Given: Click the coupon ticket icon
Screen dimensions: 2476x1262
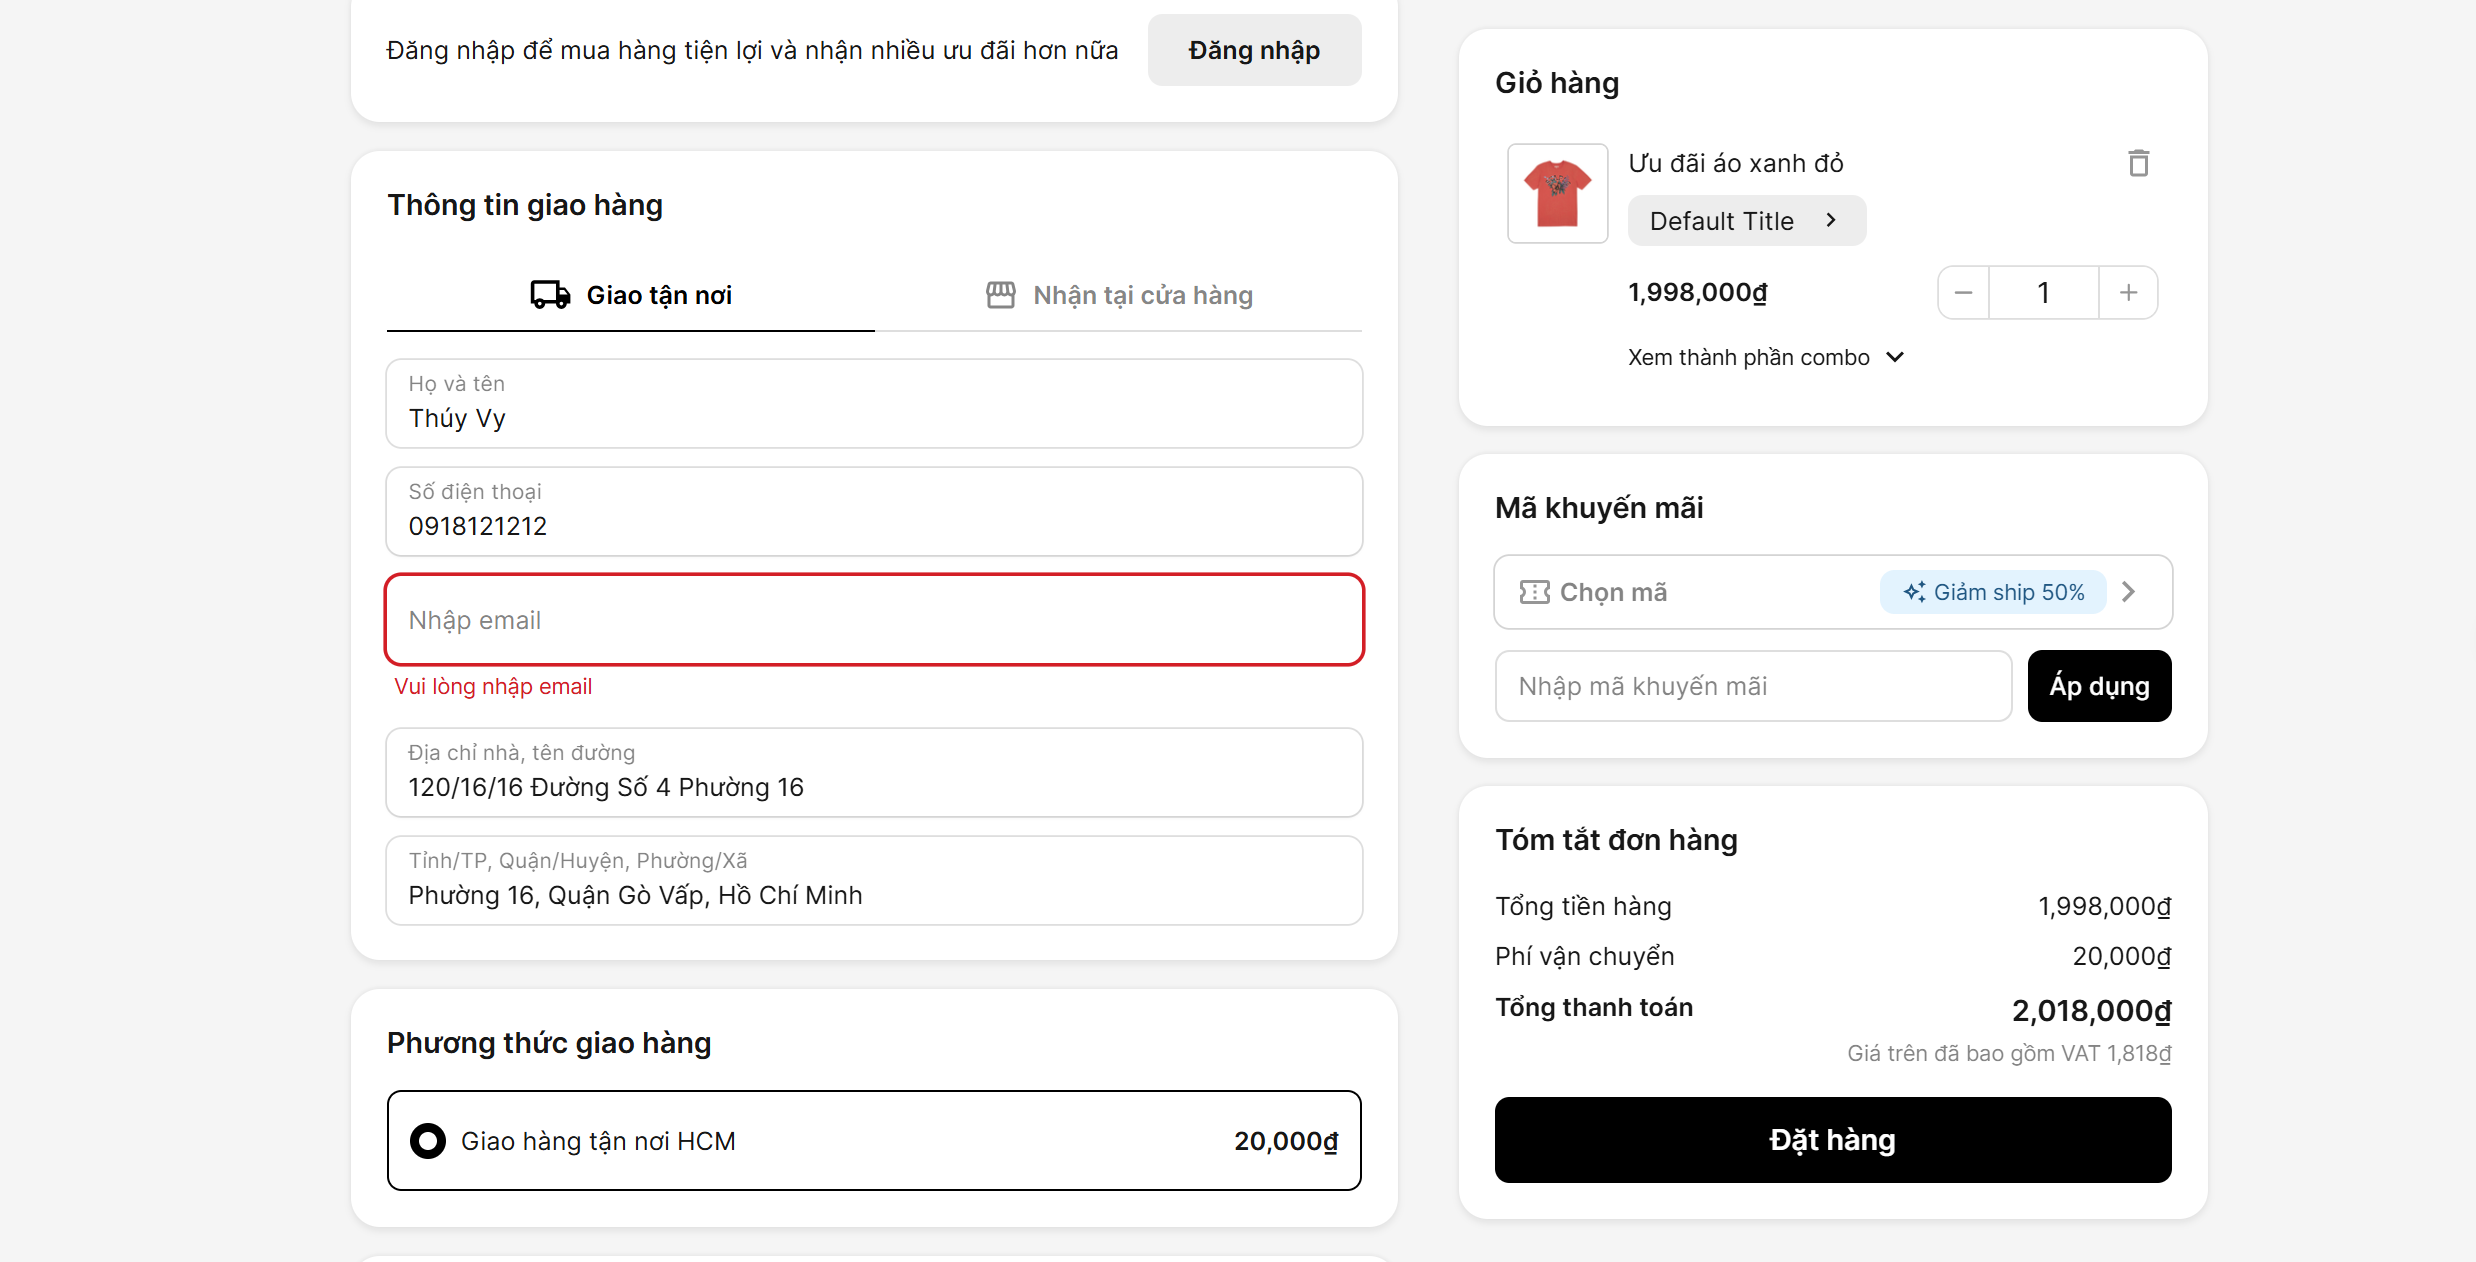Looking at the screenshot, I should (x=1534, y=592).
